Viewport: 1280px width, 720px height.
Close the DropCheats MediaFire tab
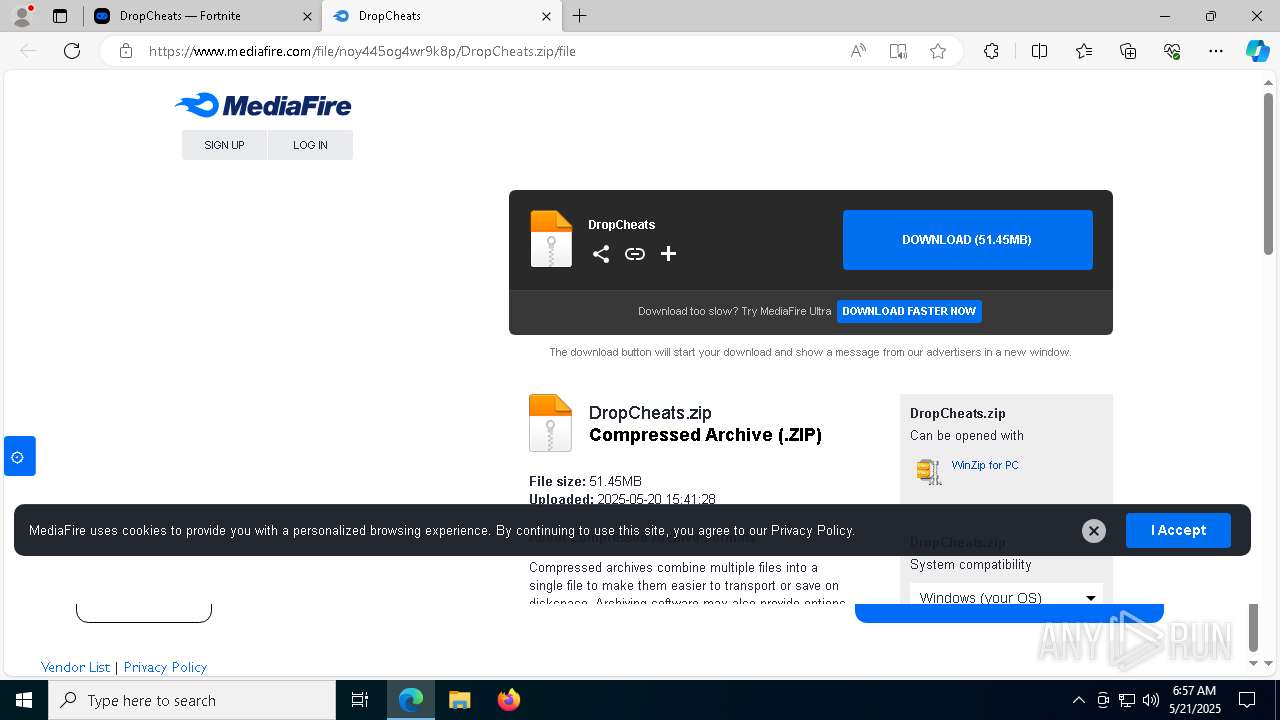pos(547,16)
